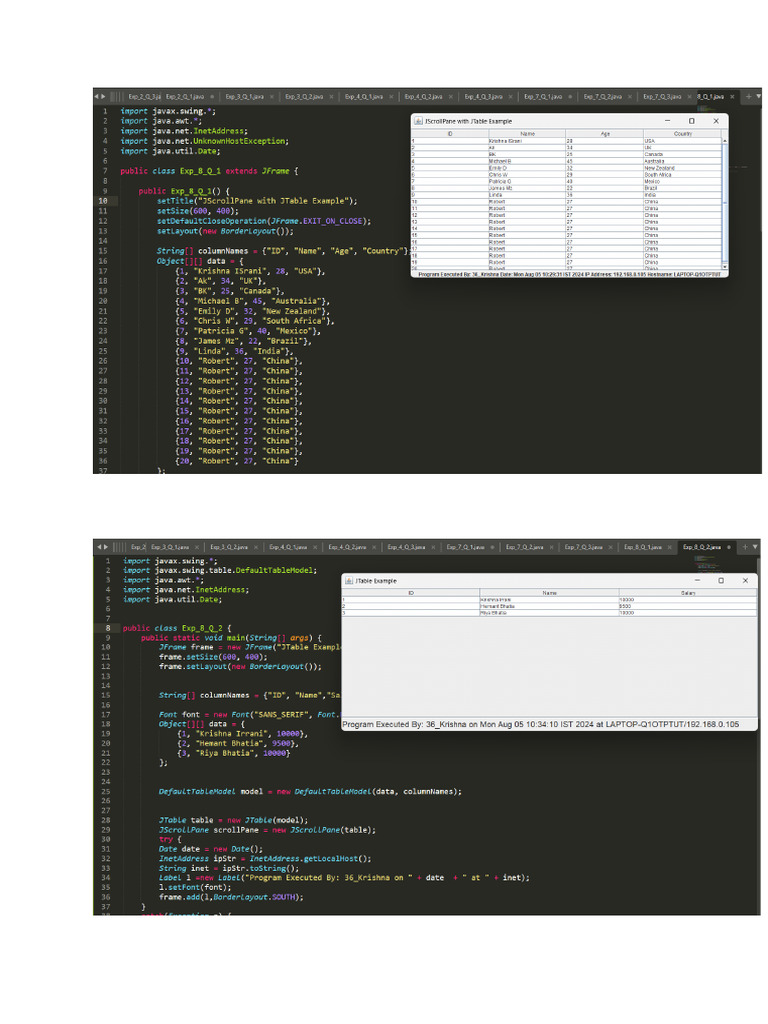Click the Country column header in the table
The image size is (768, 1024).
(682, 133)
